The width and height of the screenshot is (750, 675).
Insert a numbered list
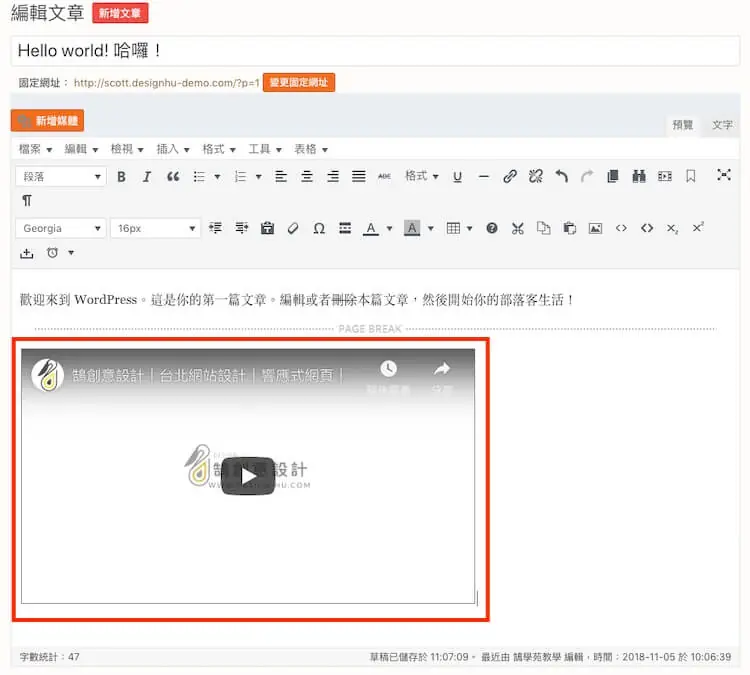coord(240,177)
